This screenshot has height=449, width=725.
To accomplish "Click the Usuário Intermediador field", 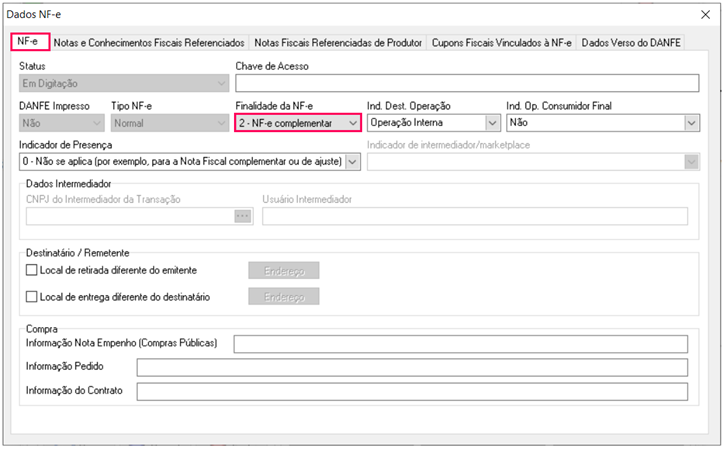I will (474, 216).
